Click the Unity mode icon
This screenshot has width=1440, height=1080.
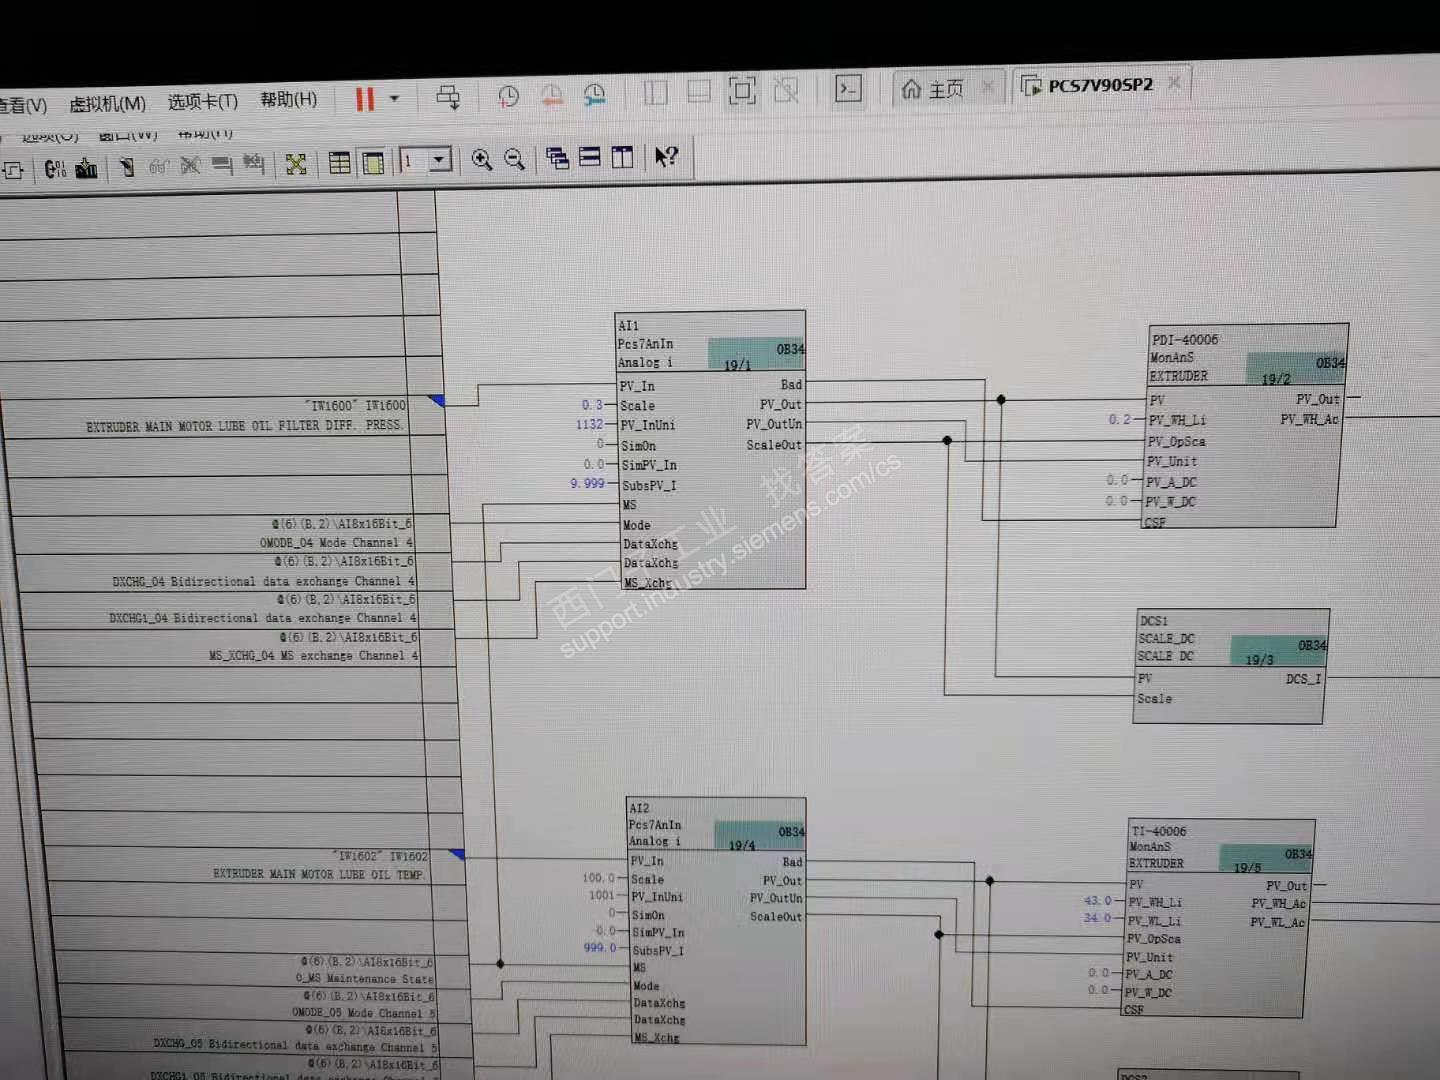tap(786, 90)
